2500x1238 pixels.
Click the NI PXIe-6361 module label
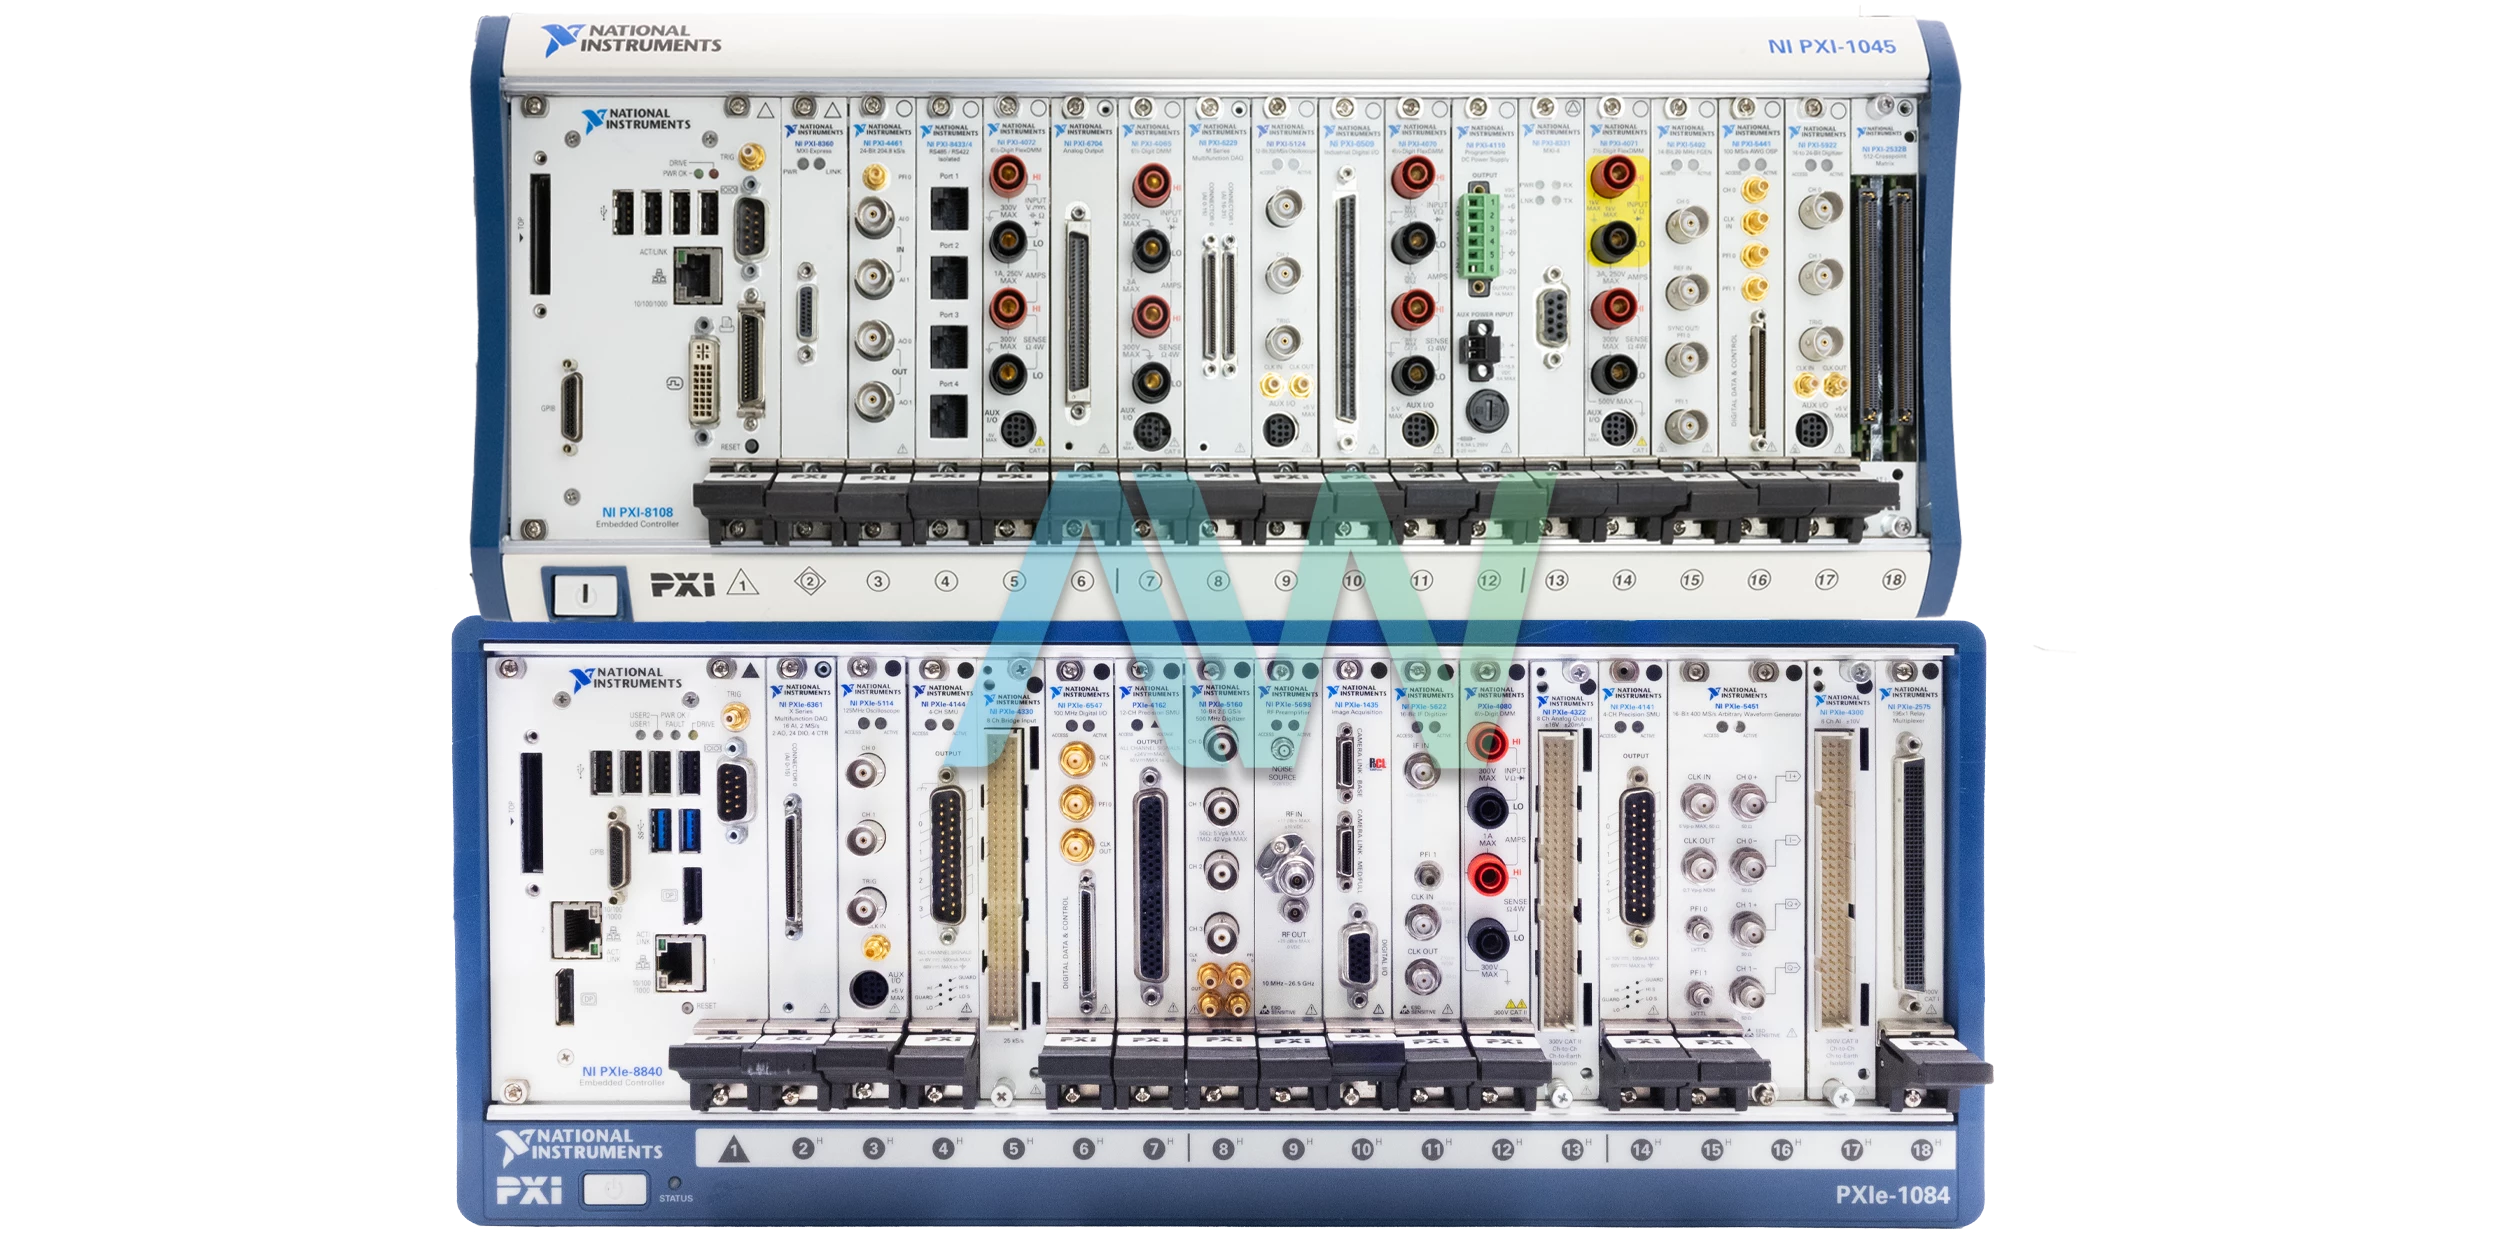tap(800, 704)
